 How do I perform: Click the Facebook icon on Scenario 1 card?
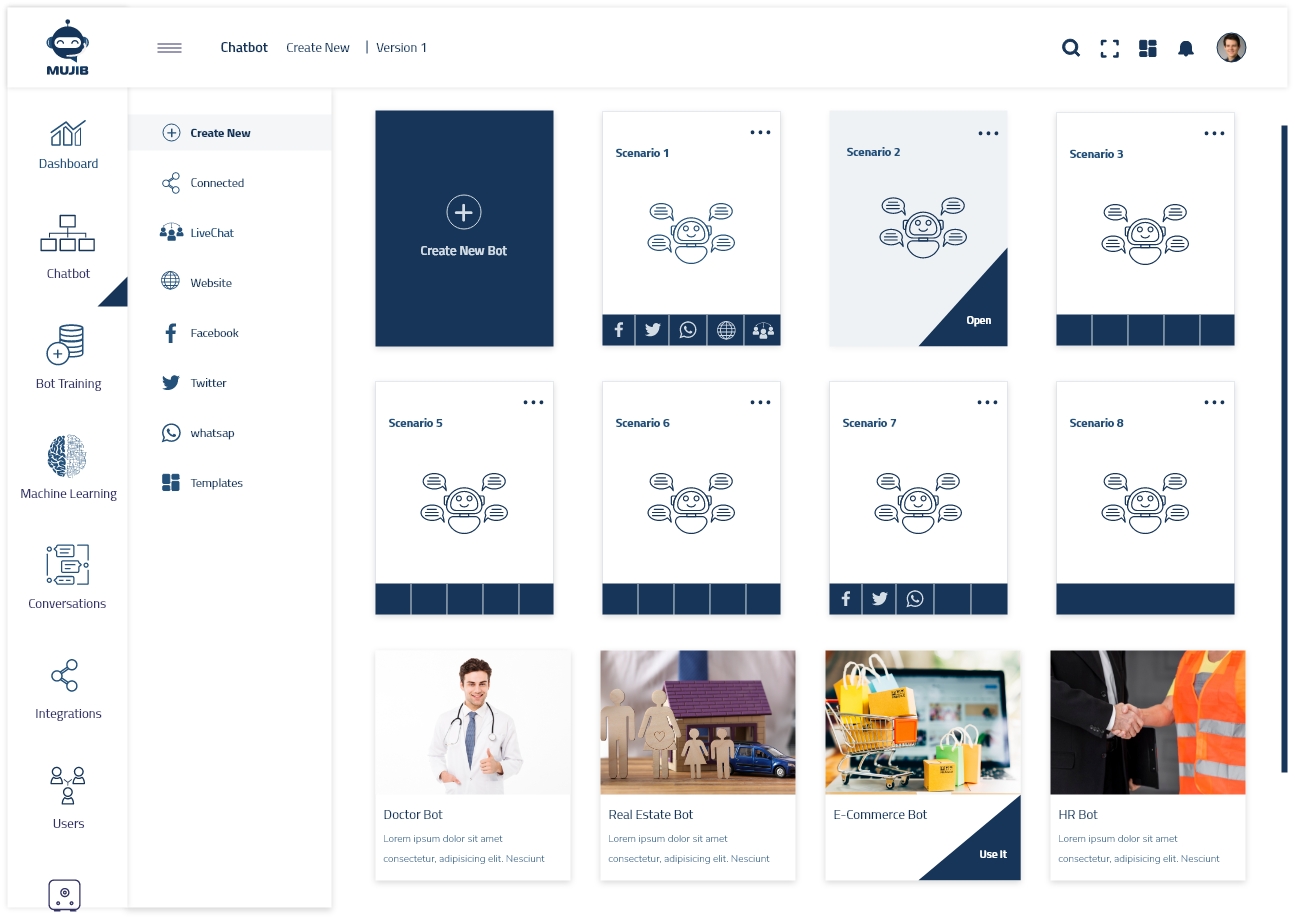click(x=619, y=330)
